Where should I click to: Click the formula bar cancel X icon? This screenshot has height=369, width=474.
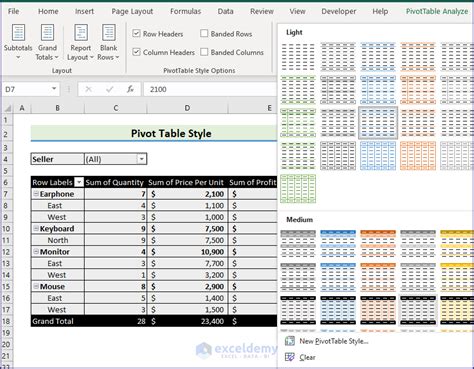(x=88, y=89)
